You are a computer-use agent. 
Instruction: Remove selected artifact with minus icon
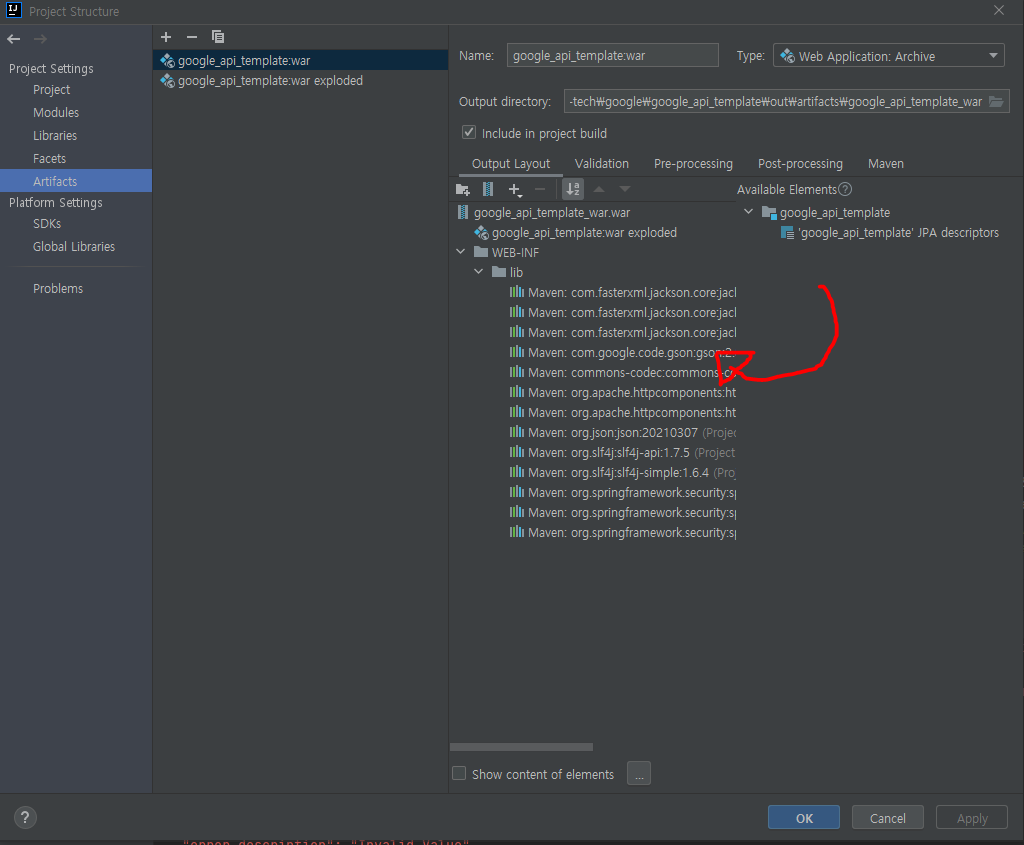pos(192,37)
